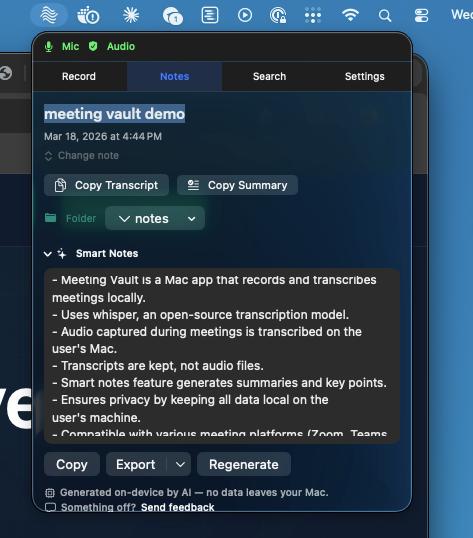Open the Export options dropdown arrow
Screen dimensions: 473x538
click(180, 465)
